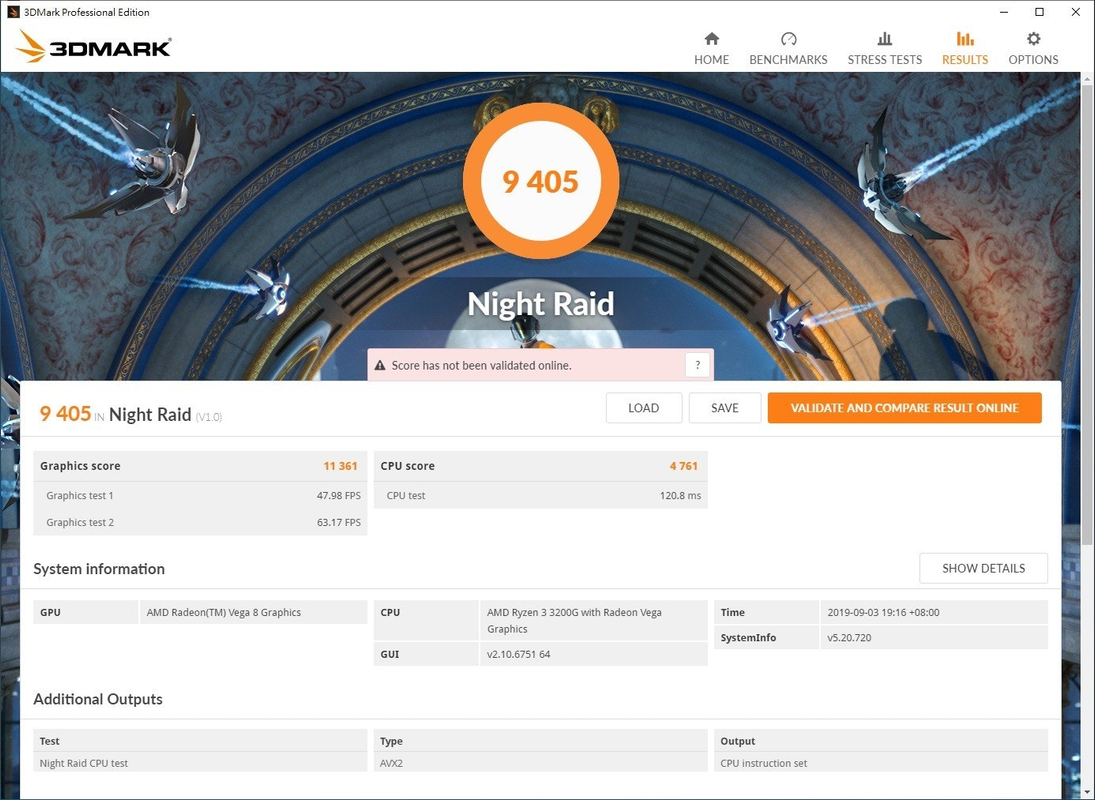Open the HOME tab label

tap(712, 60)
